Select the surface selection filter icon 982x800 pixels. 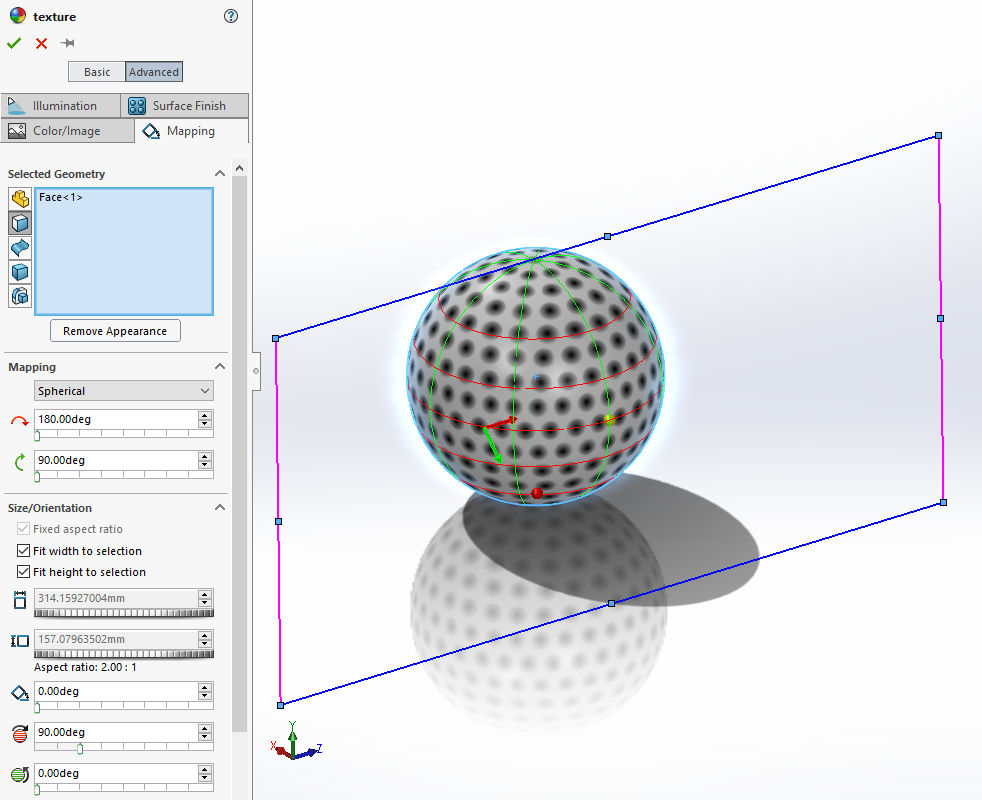(19, 248)
